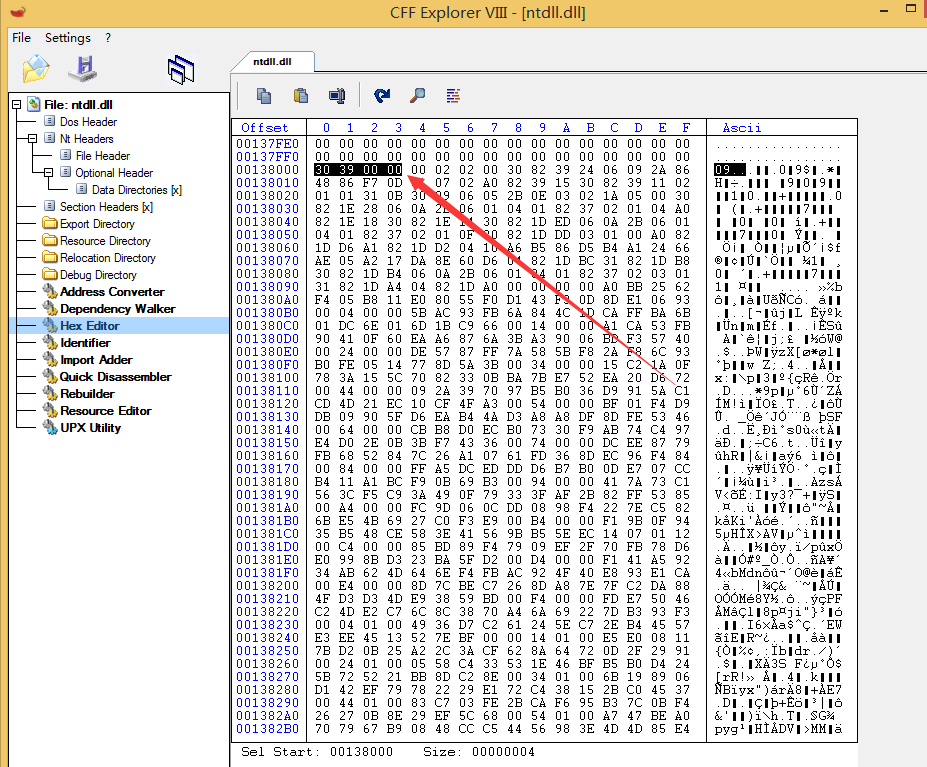Image resolution: width=927 pixels, height=767 pixels.
Task: Click the Sel Start 00138000 status text
Action: pyautogui.click(x=317, y=752)
